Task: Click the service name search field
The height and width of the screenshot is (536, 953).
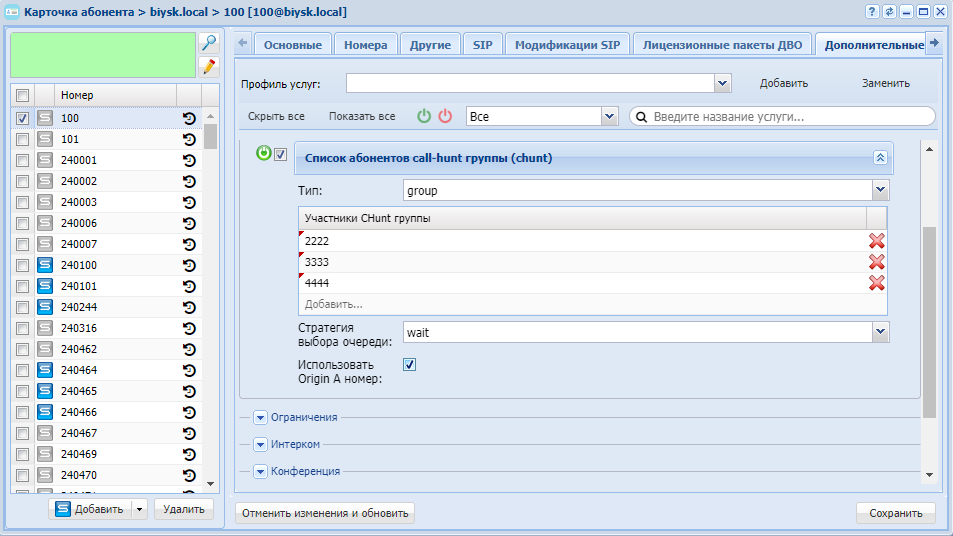Action: [x=790, y=117]
